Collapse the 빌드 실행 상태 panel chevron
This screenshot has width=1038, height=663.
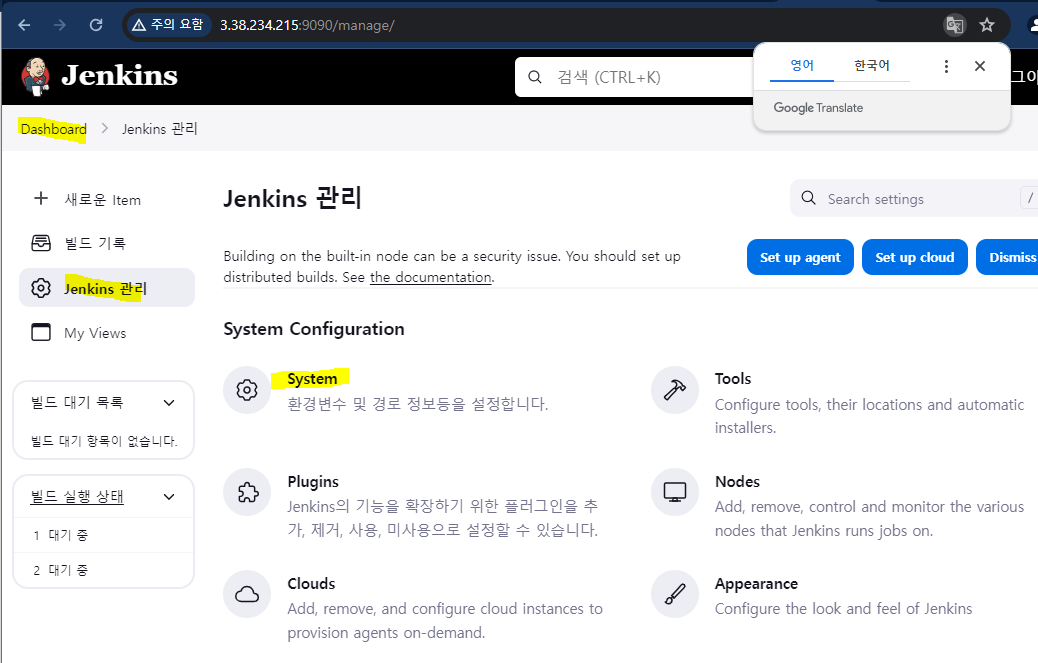pos(169,497)
